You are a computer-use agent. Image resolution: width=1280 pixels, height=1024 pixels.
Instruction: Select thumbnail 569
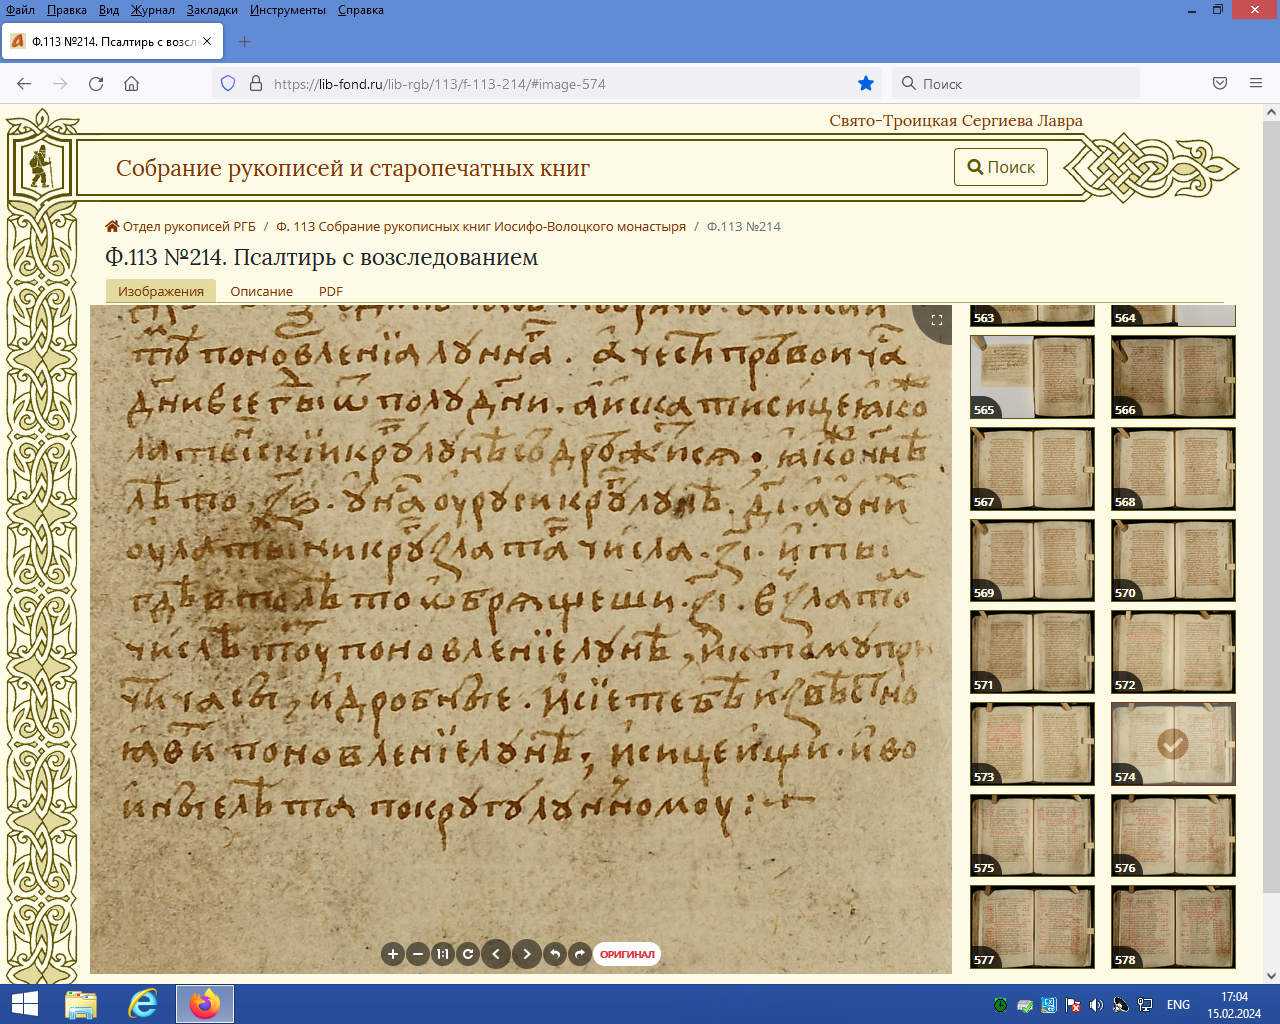coord(1032,560)
